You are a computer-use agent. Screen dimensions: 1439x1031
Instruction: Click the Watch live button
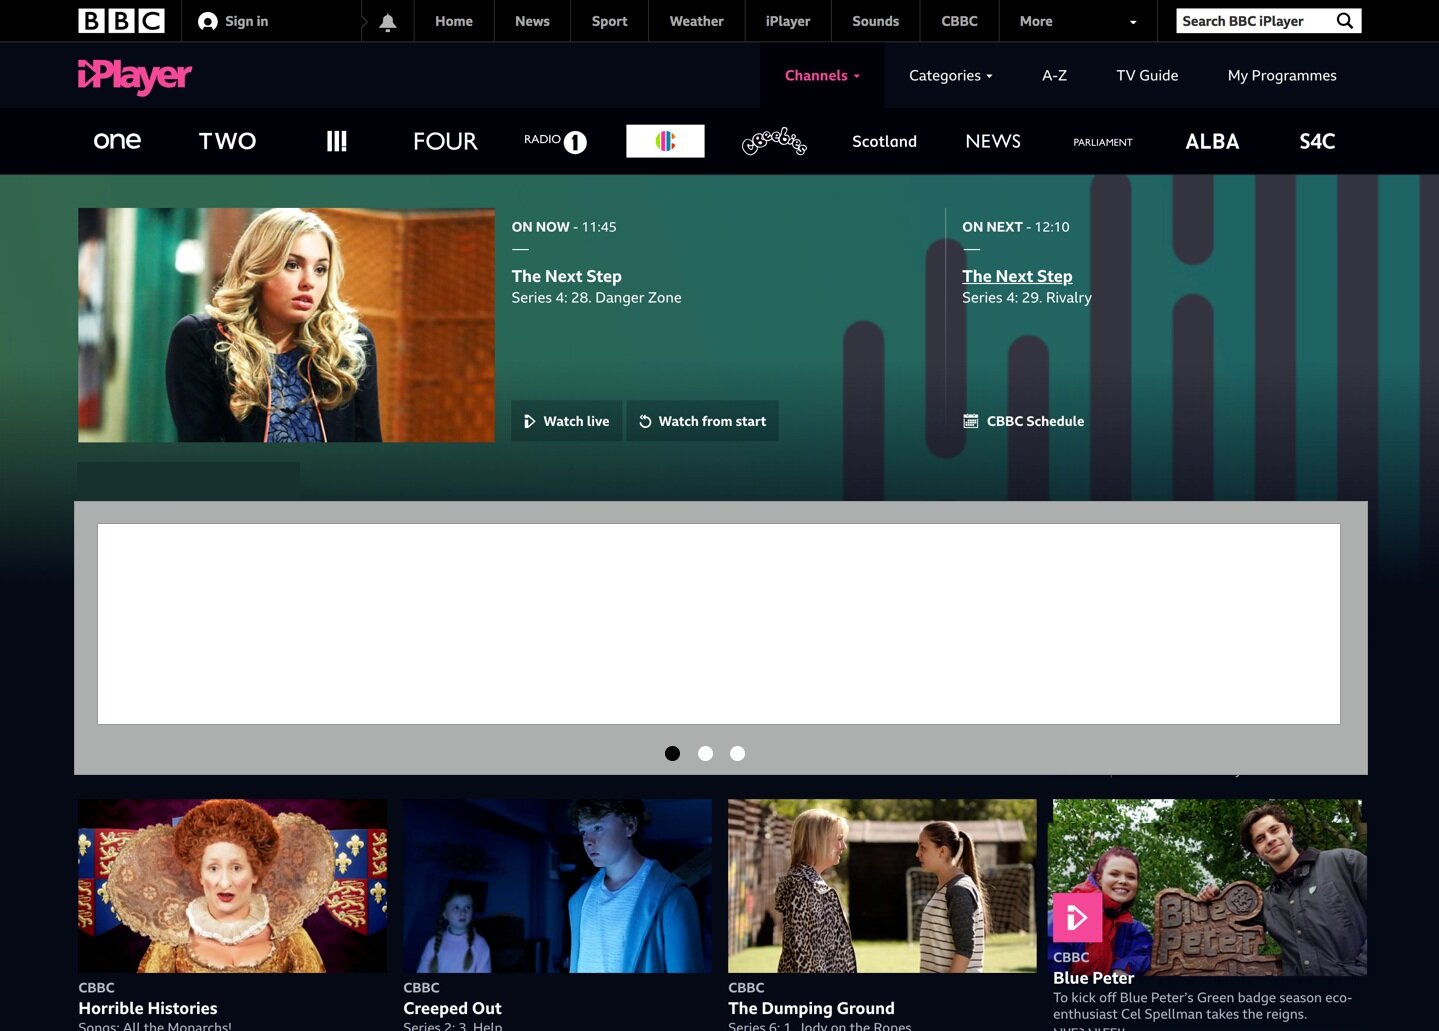[x=567, y=421]
